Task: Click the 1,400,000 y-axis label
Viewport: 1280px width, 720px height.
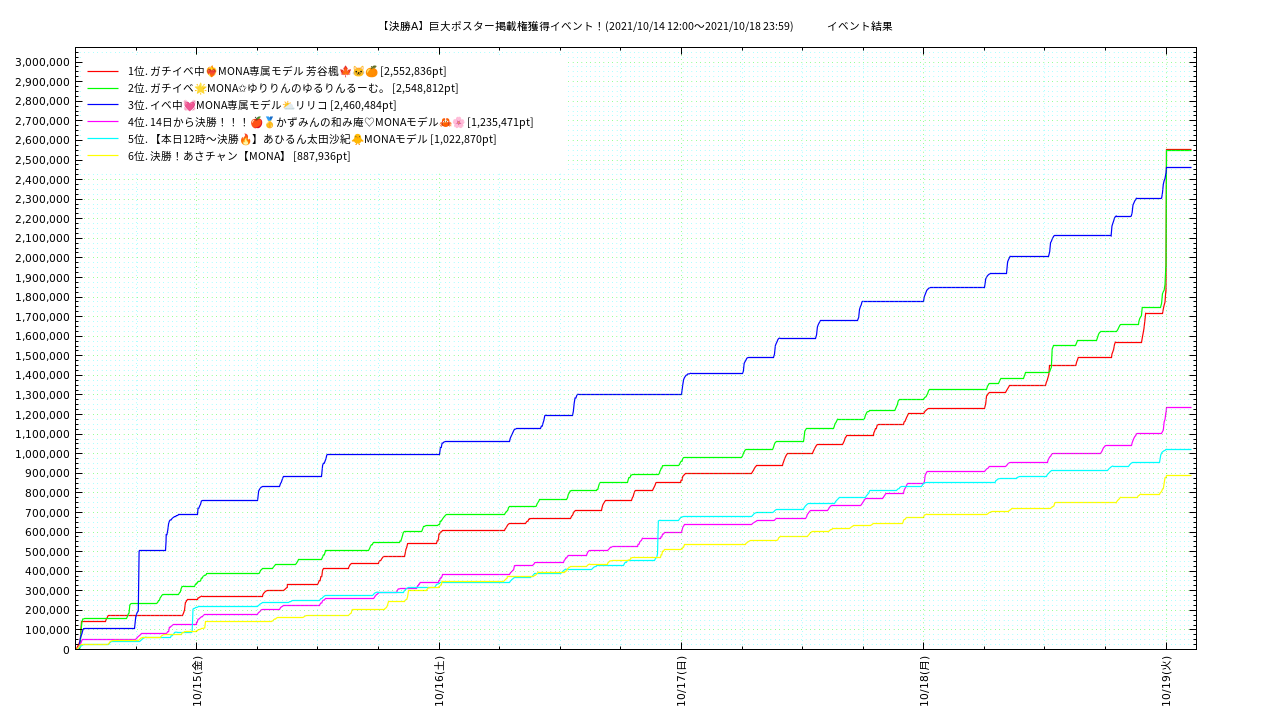Action: click(x=43, y=375)
